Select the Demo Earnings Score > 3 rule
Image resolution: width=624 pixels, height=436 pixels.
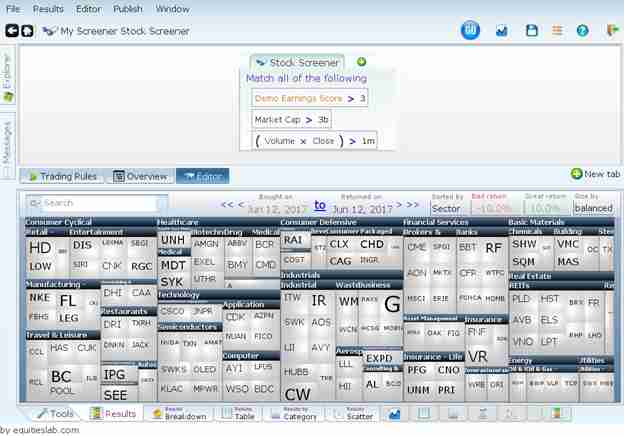coord(310,98)
